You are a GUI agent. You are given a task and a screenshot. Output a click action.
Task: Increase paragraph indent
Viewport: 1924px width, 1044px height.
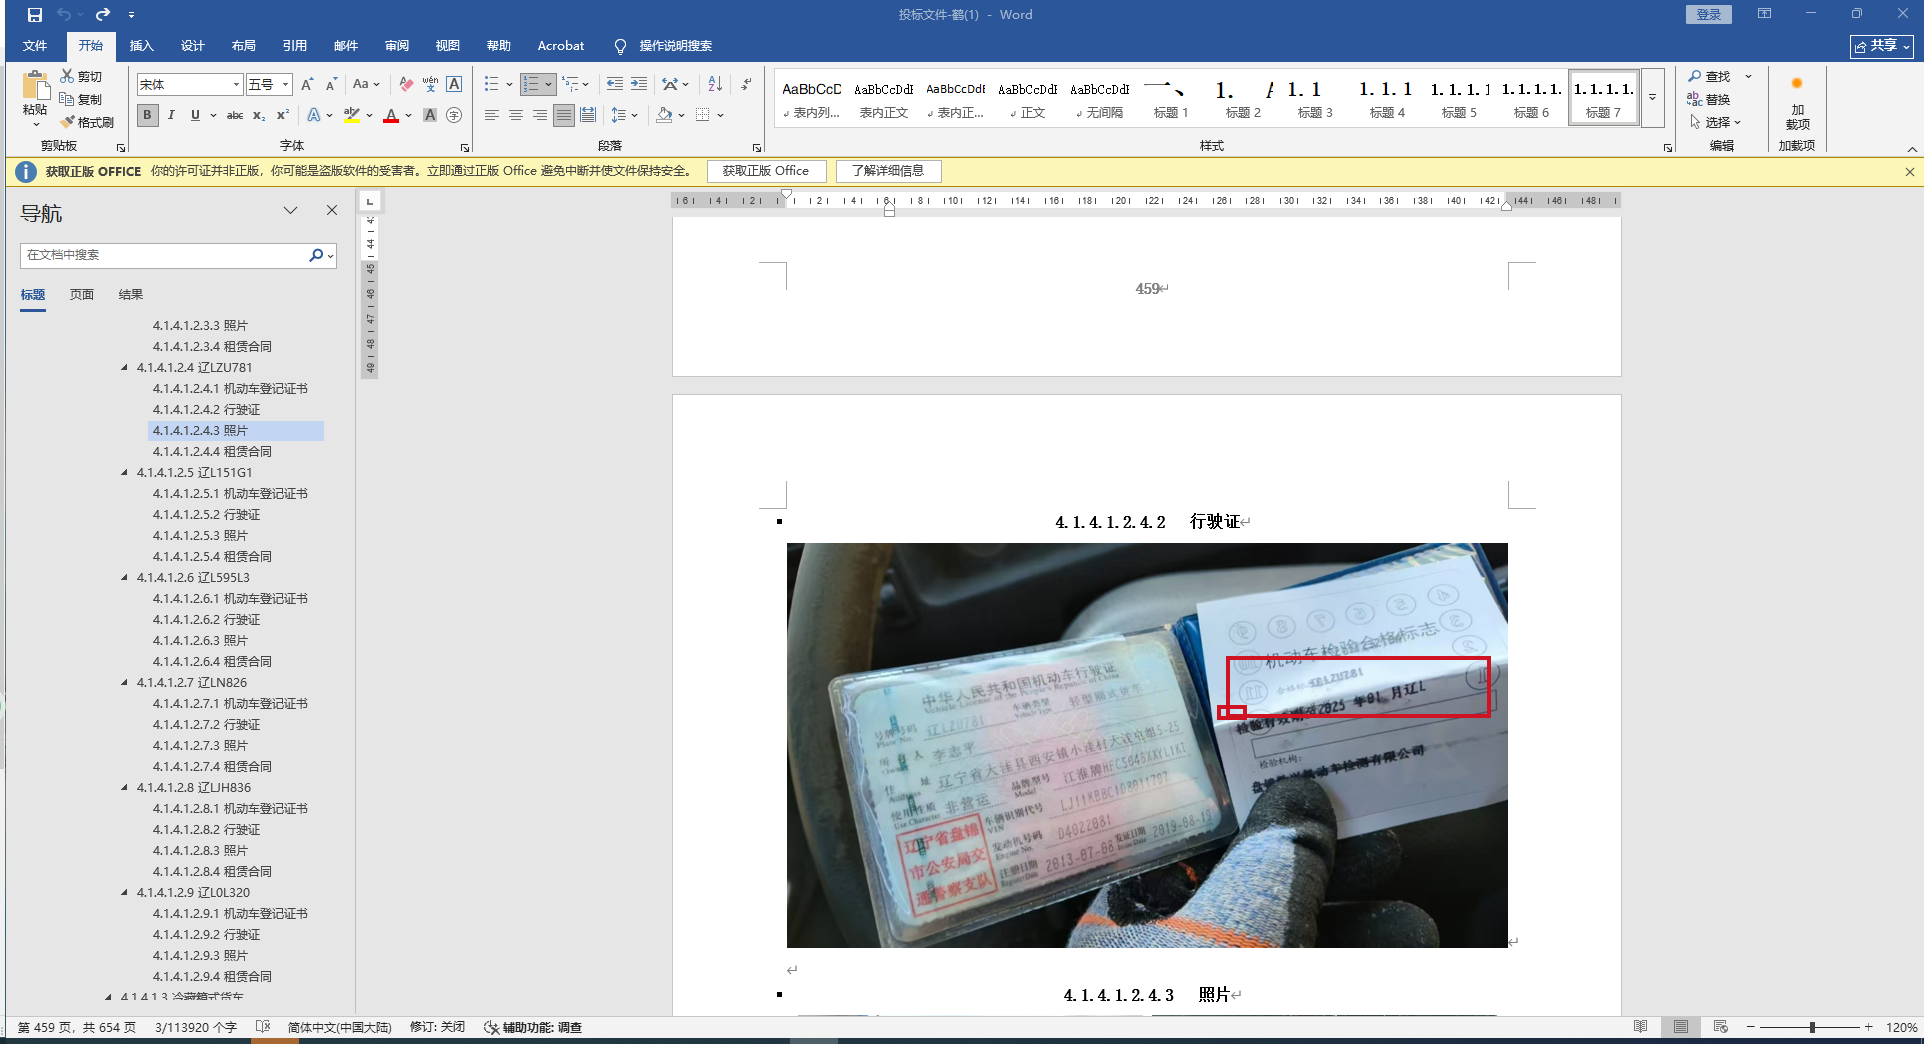[638, 85]
